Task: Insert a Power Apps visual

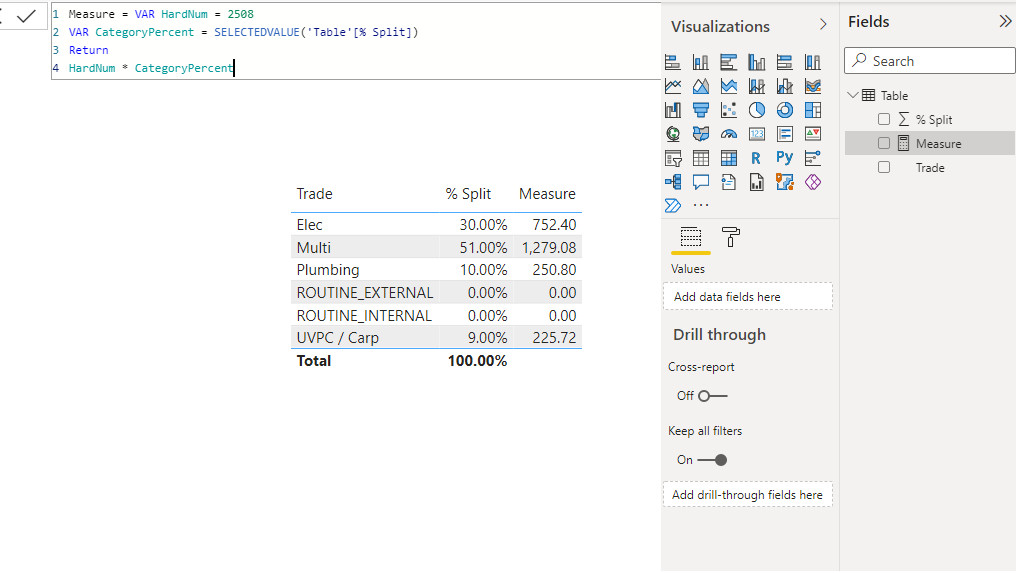Action: (812, 182)
